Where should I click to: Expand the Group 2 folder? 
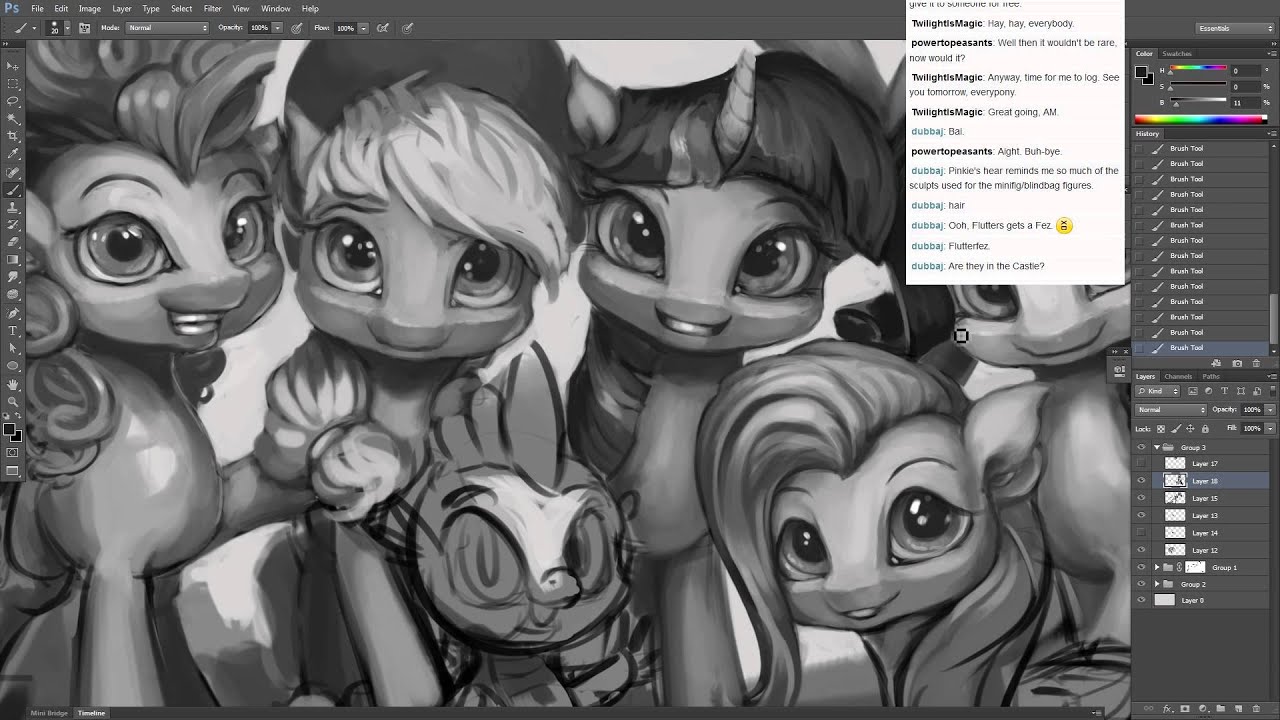point(1157,584)
